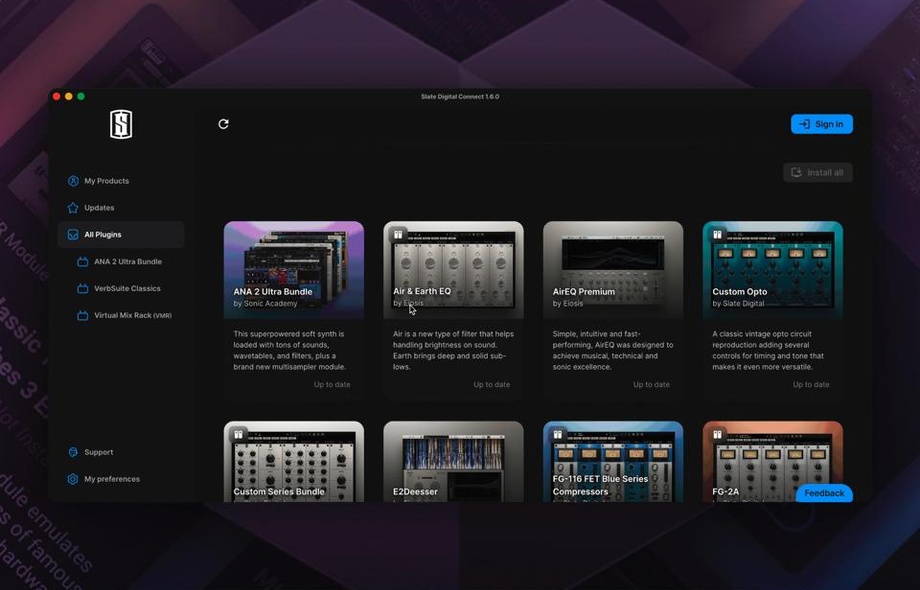Open the Support page
The width and height of the screenshot is (920, 590).
[99, 452]
